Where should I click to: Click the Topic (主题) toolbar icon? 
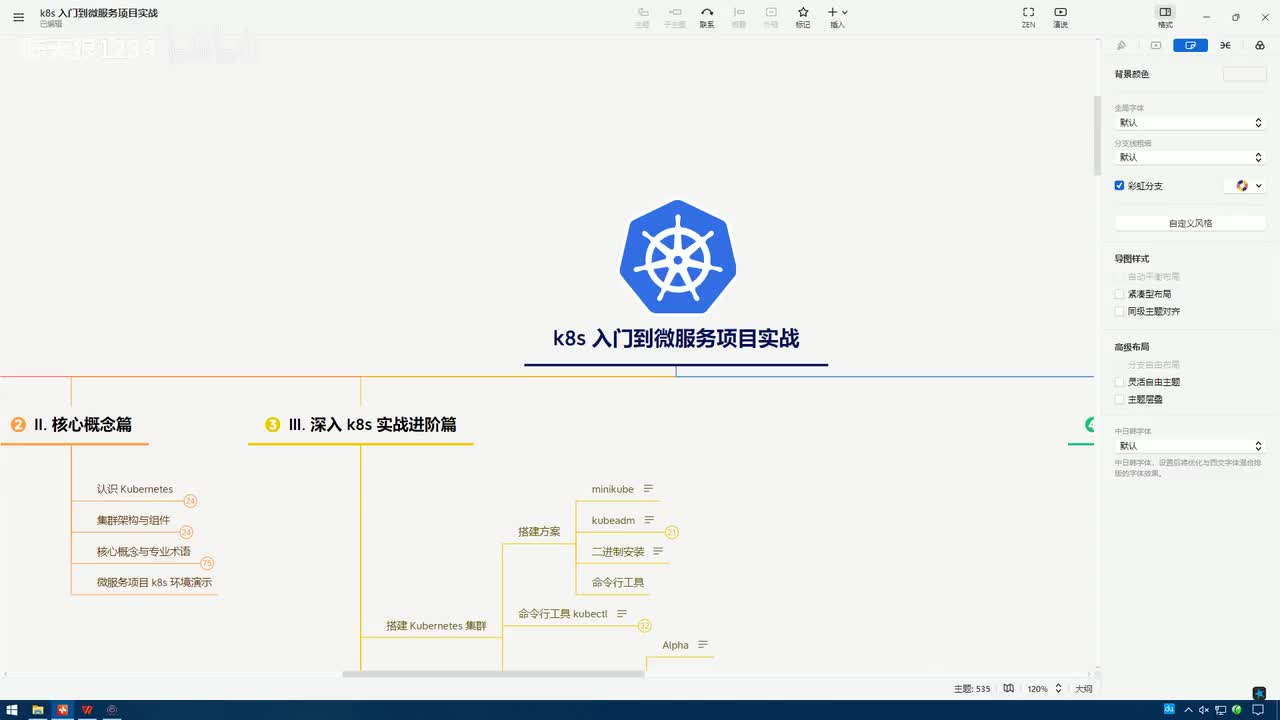(x=642, y=17)
